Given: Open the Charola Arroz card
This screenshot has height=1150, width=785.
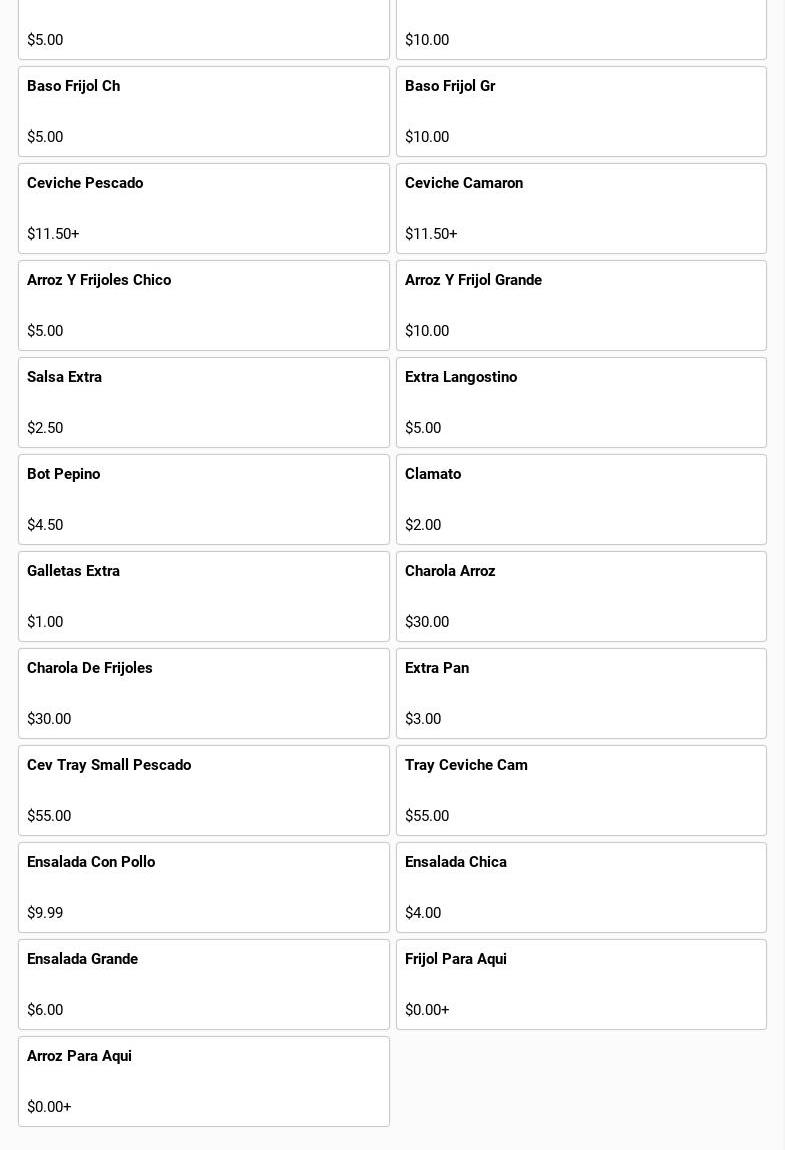Looking at the screenshot, I should coord(581,596).
